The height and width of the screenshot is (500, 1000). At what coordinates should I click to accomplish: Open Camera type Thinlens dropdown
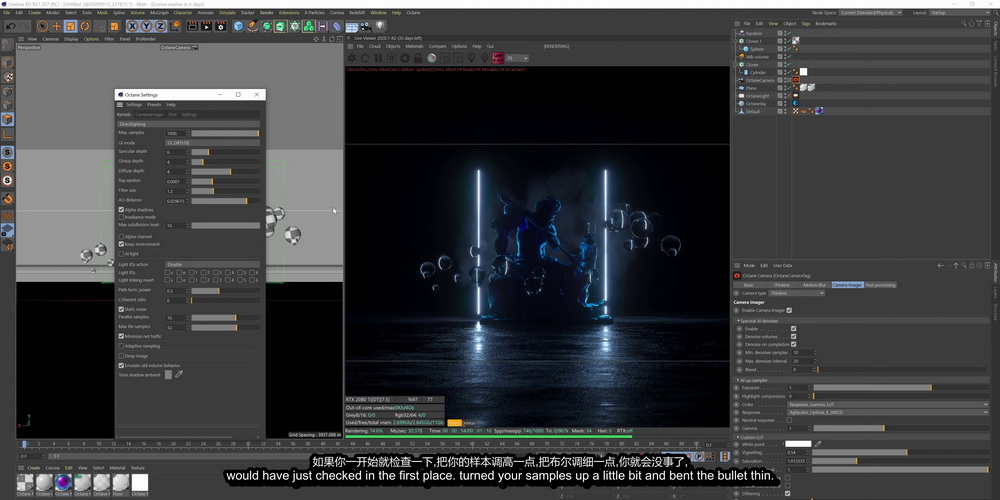pos(797,293)
